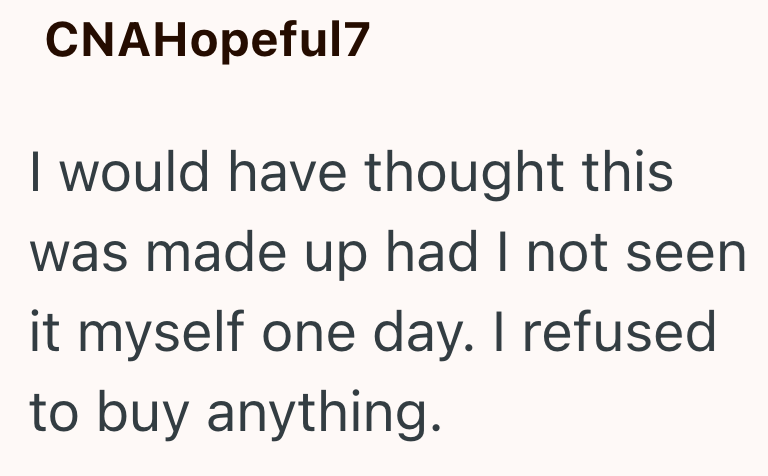
Task: Open the CNAHopeful7 user profile
Action: 208,41
